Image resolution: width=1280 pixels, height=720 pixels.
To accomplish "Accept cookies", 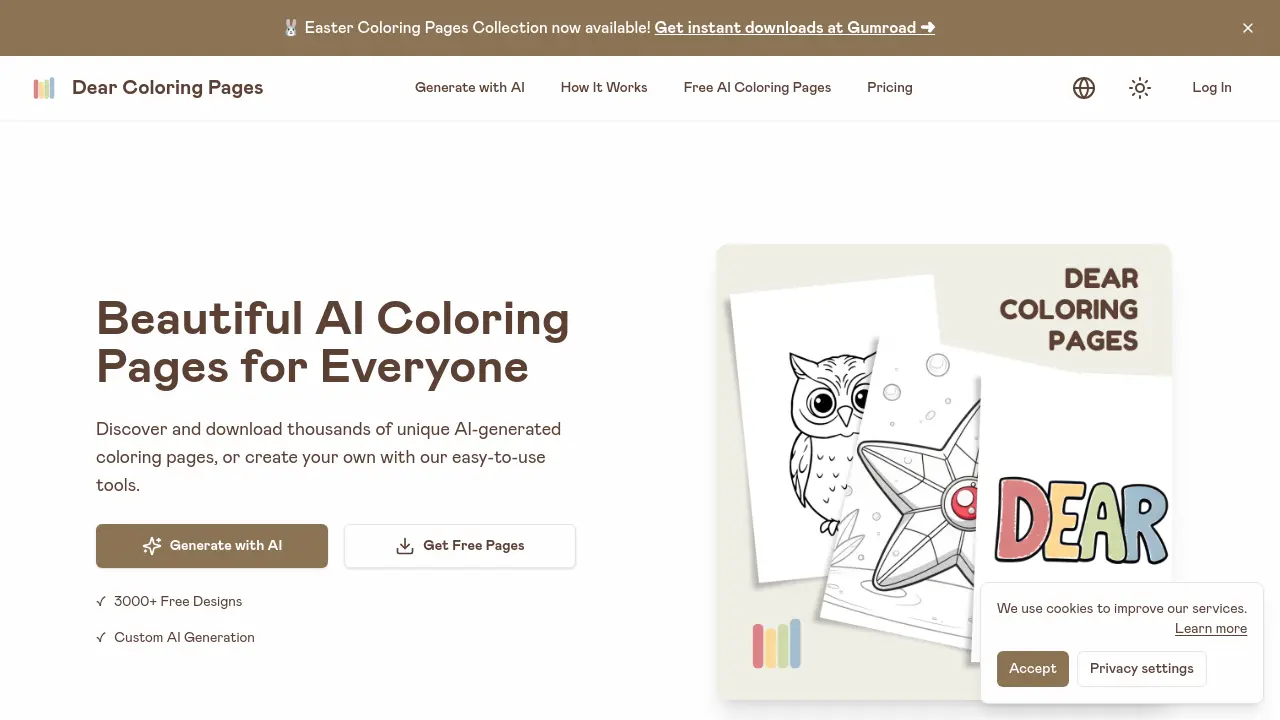I will tap(1033, 669).
